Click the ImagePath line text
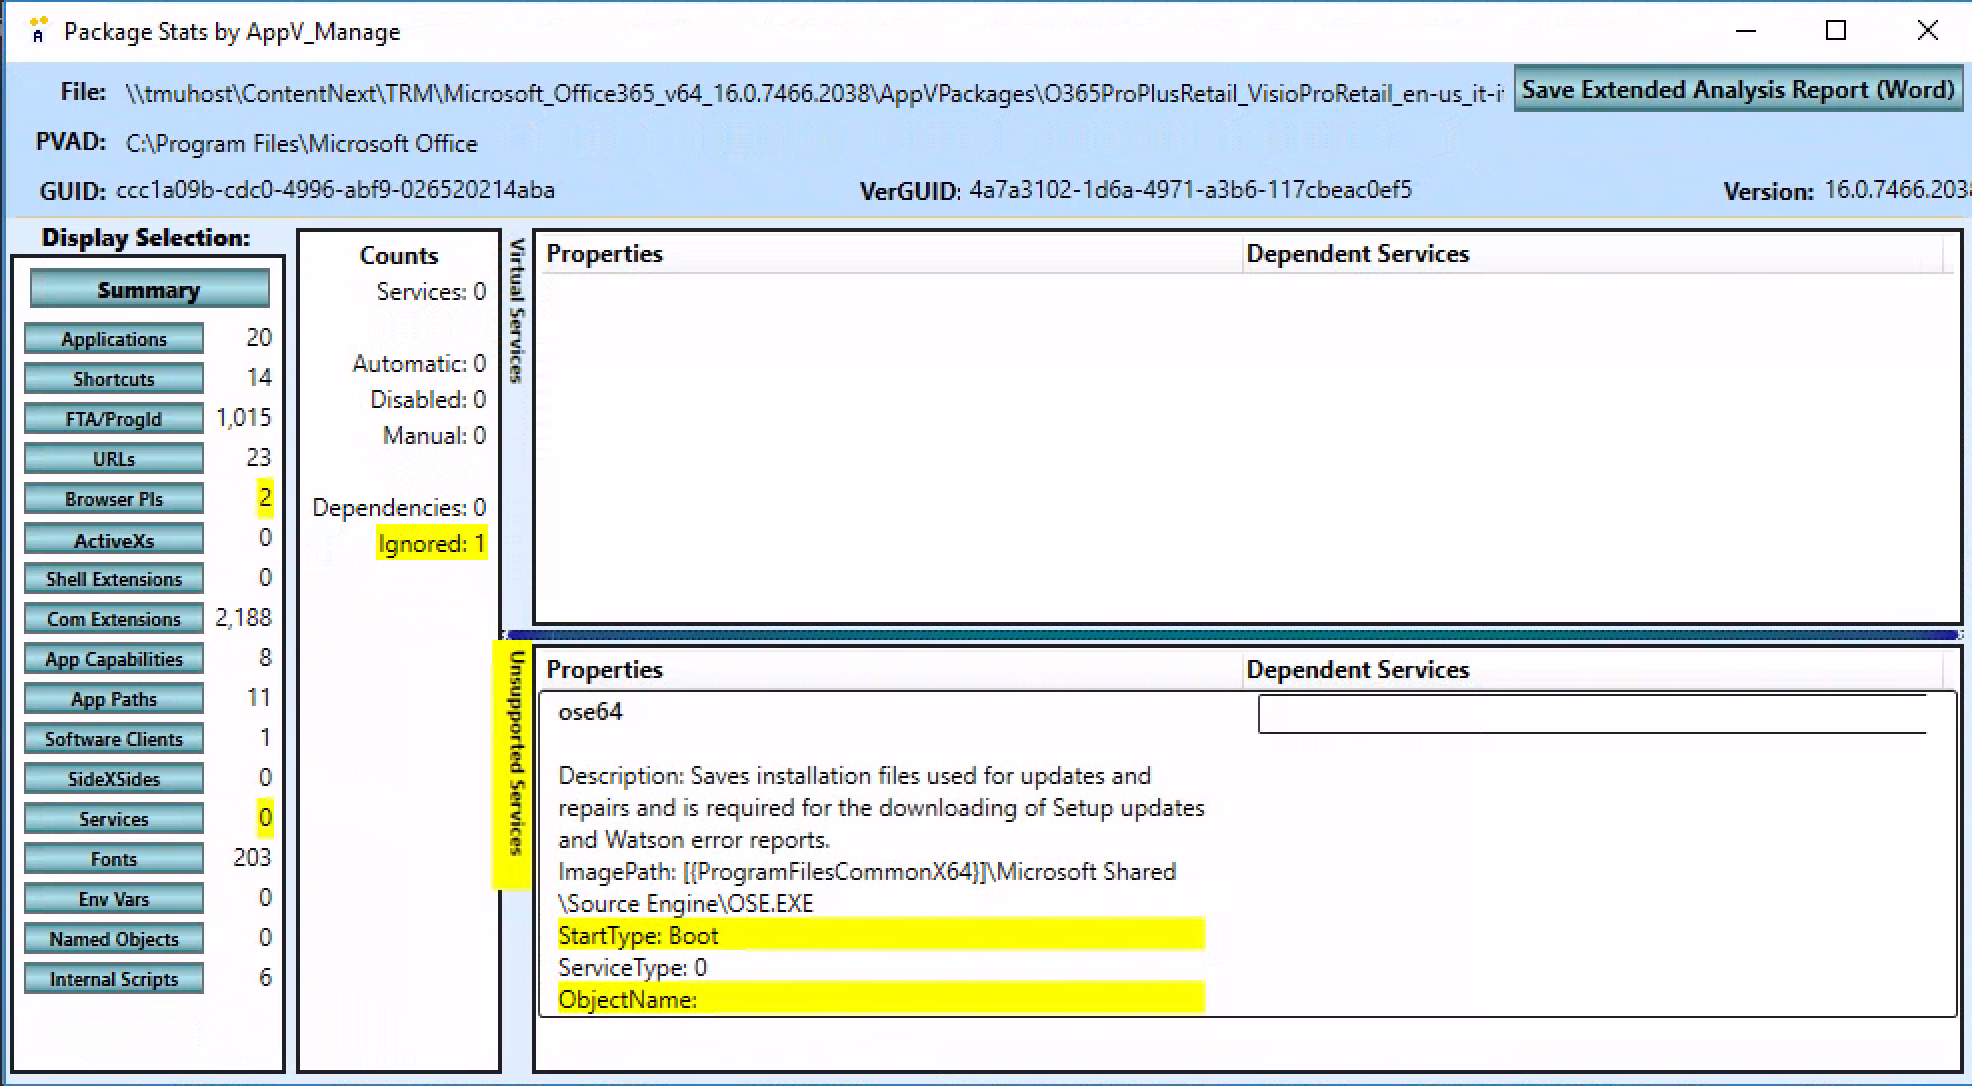Viewport: 1972px width, 1086px height. coord(867,887)
